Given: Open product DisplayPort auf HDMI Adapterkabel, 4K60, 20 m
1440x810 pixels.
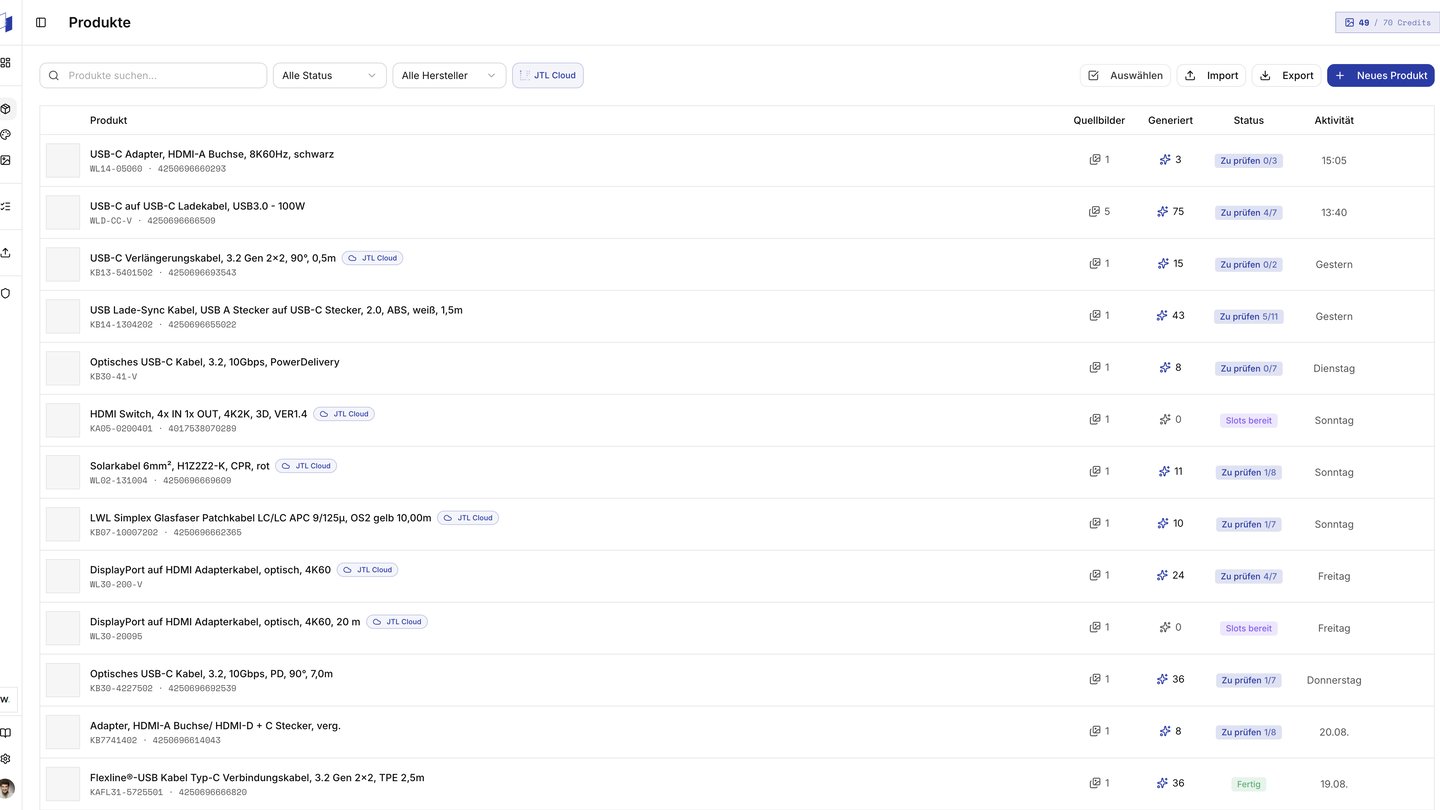Looking at the screenshot, I should (225, 622).
